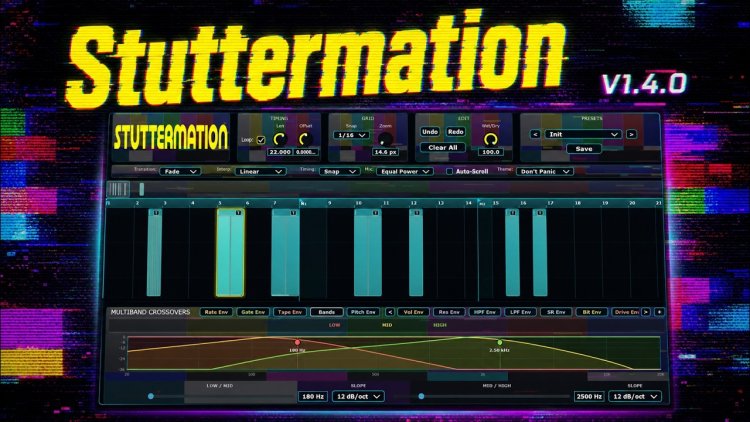Open the Theme Don't Panic dropdown

pyautogui.click(x=544, y=171)
